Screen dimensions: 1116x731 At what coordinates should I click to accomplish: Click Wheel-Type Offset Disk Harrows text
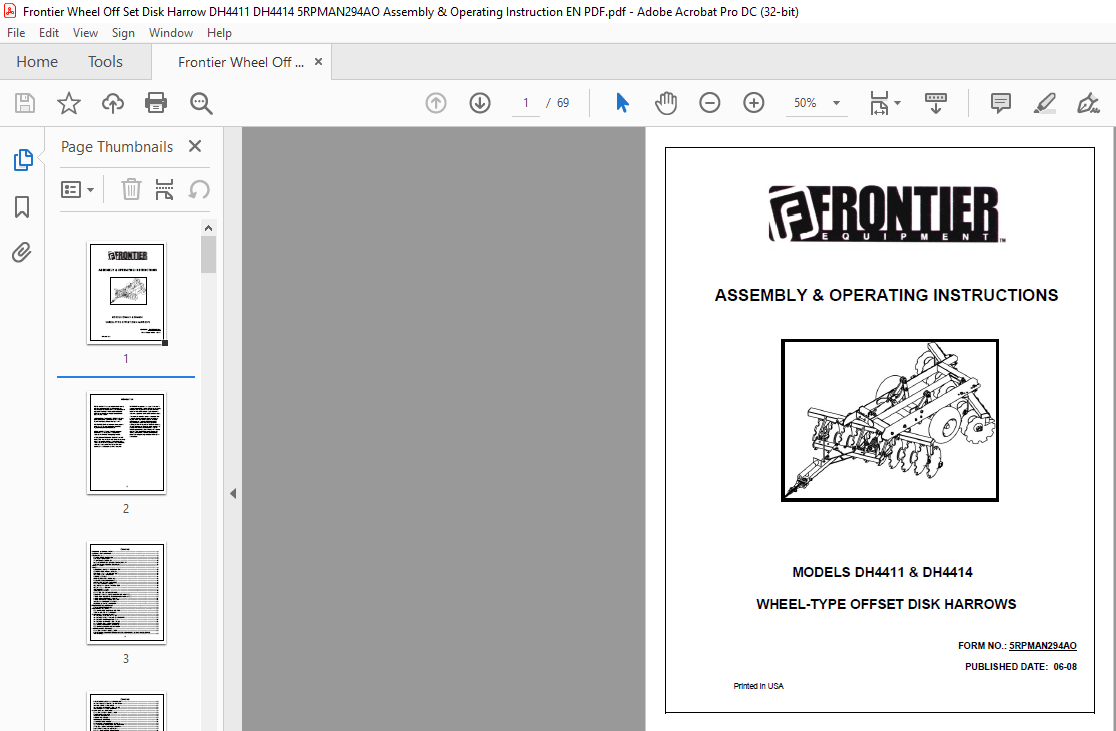[x=886, y=604]
